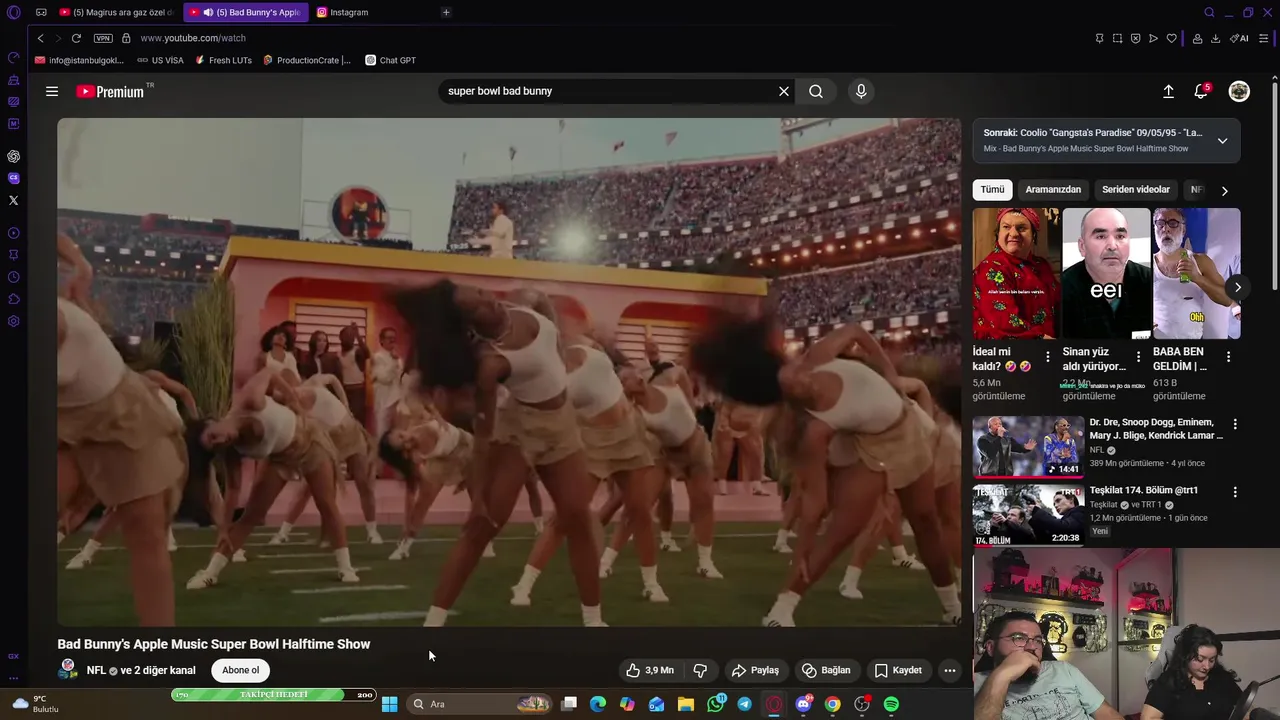Open Spotify from the taskbar
1280x720 pixels.
click(x=891, y=704)
